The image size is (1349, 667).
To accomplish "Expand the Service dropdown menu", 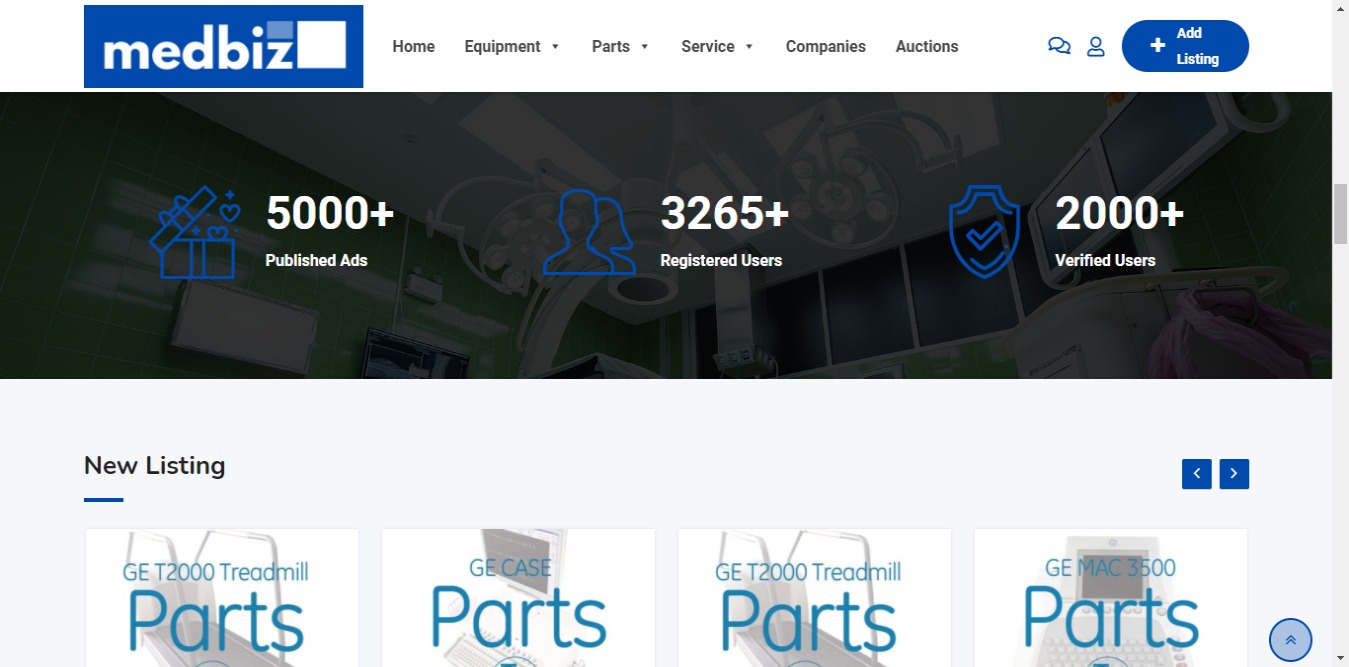I will click(717, 46).
